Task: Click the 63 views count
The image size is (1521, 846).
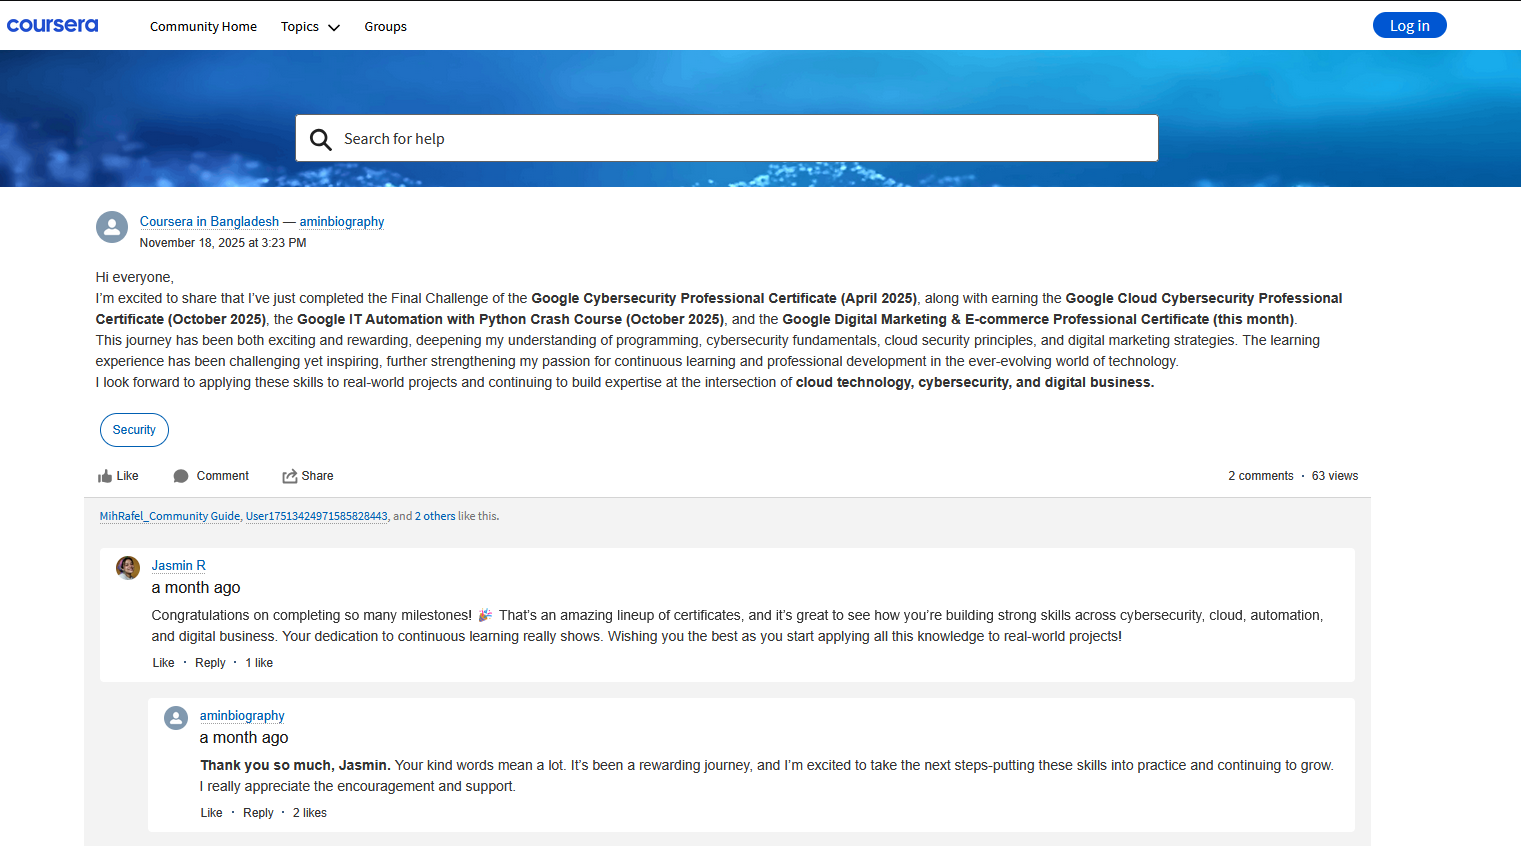Action: click(x=1335, y=476)
